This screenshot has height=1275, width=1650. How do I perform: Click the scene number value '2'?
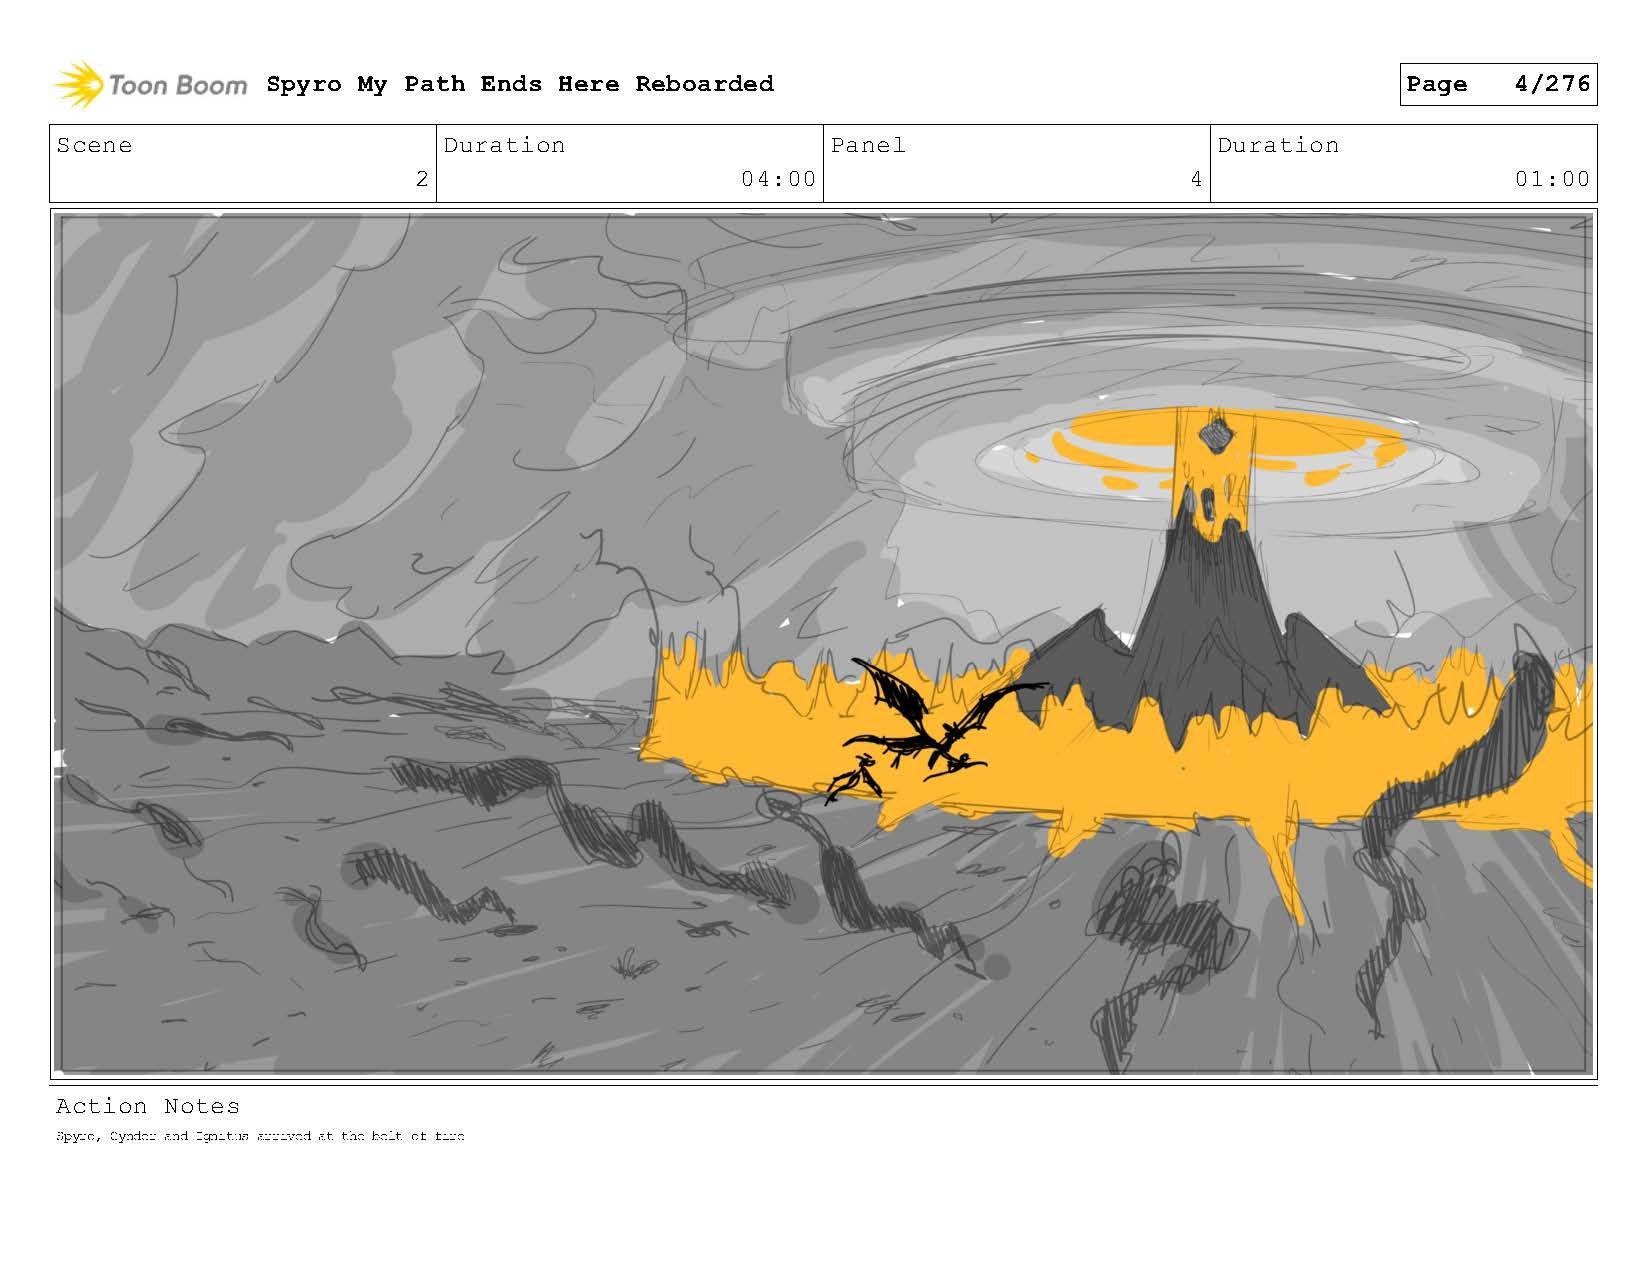coord(422,180)
